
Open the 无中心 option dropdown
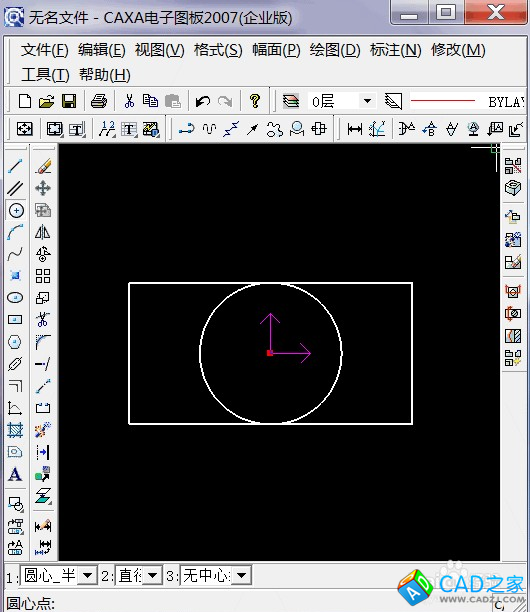(x=242, y=575)
